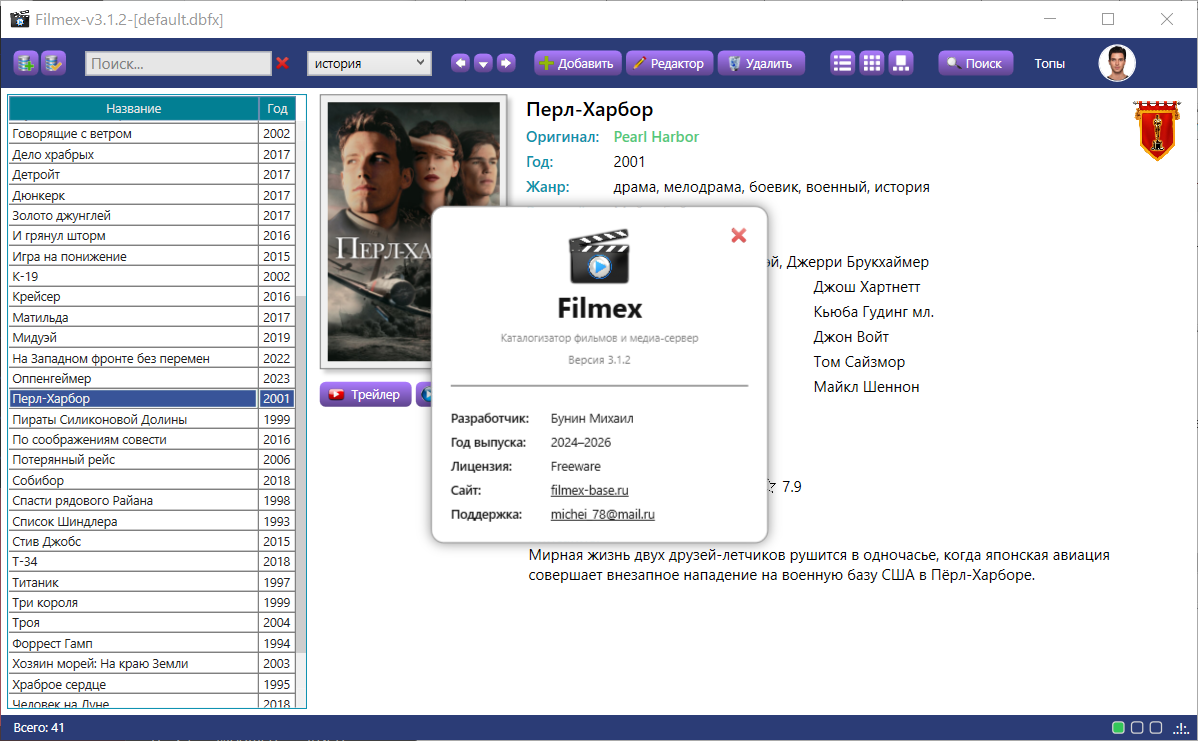The image size is (1198, 741).
Task: Select the film И грянул шторм
Action: 152,235
